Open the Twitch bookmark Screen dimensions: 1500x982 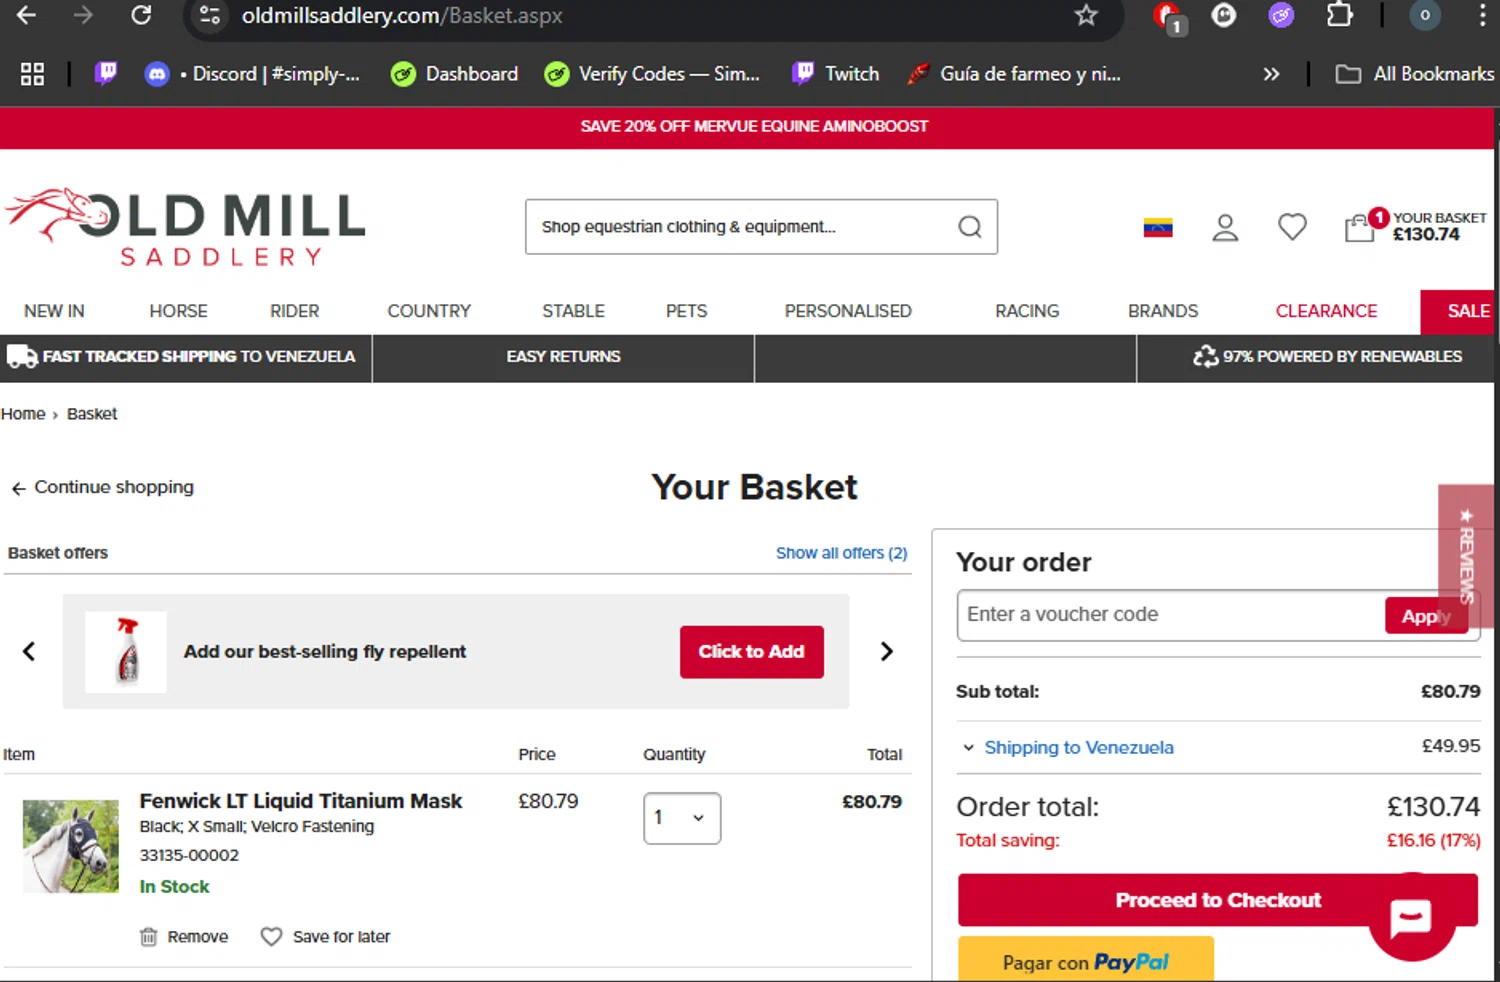tap(836, 74)
